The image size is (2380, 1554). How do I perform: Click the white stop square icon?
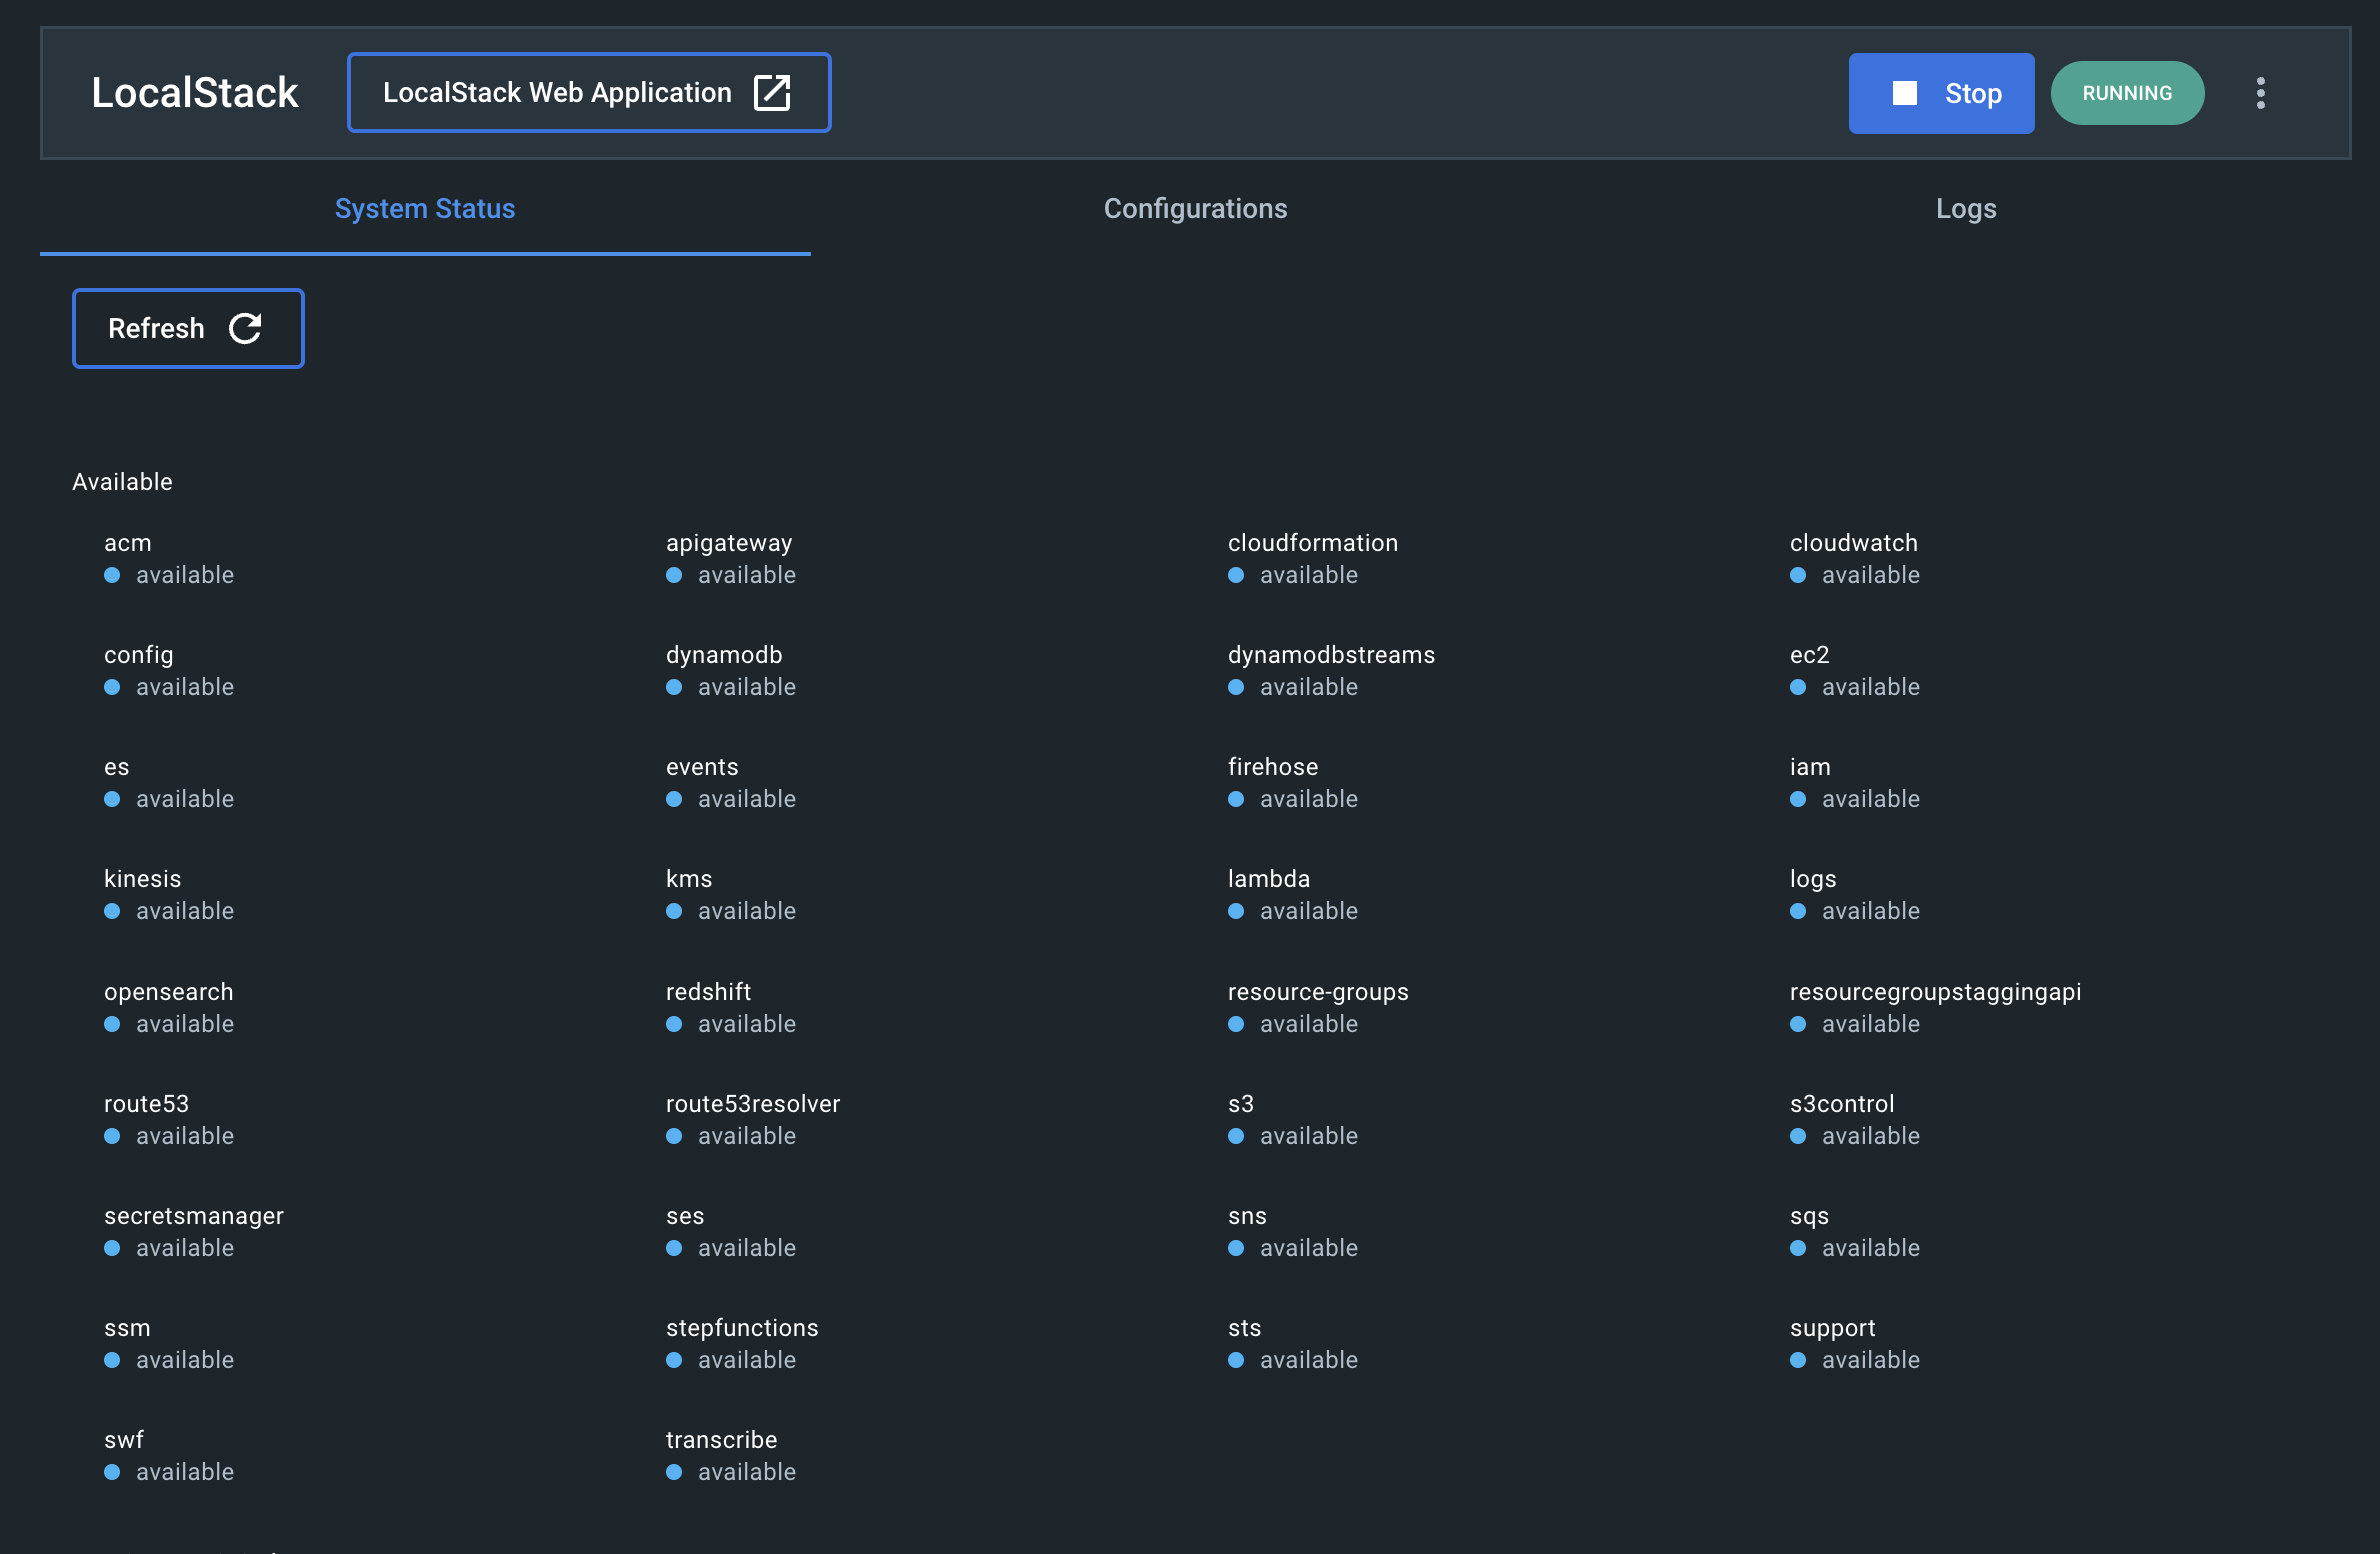pos(1905,93)
